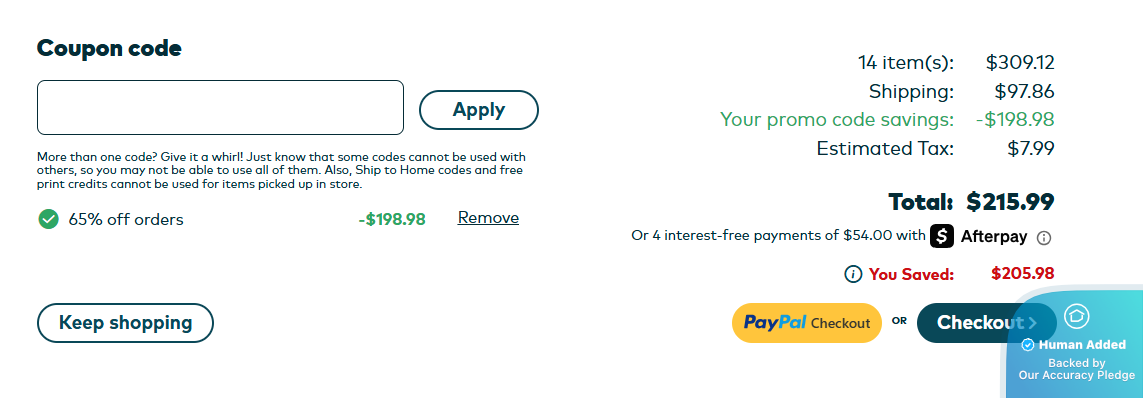This screenshot has height=398, width=1143.
Task: Click the green Your promo code savings label
Action: 837,120
